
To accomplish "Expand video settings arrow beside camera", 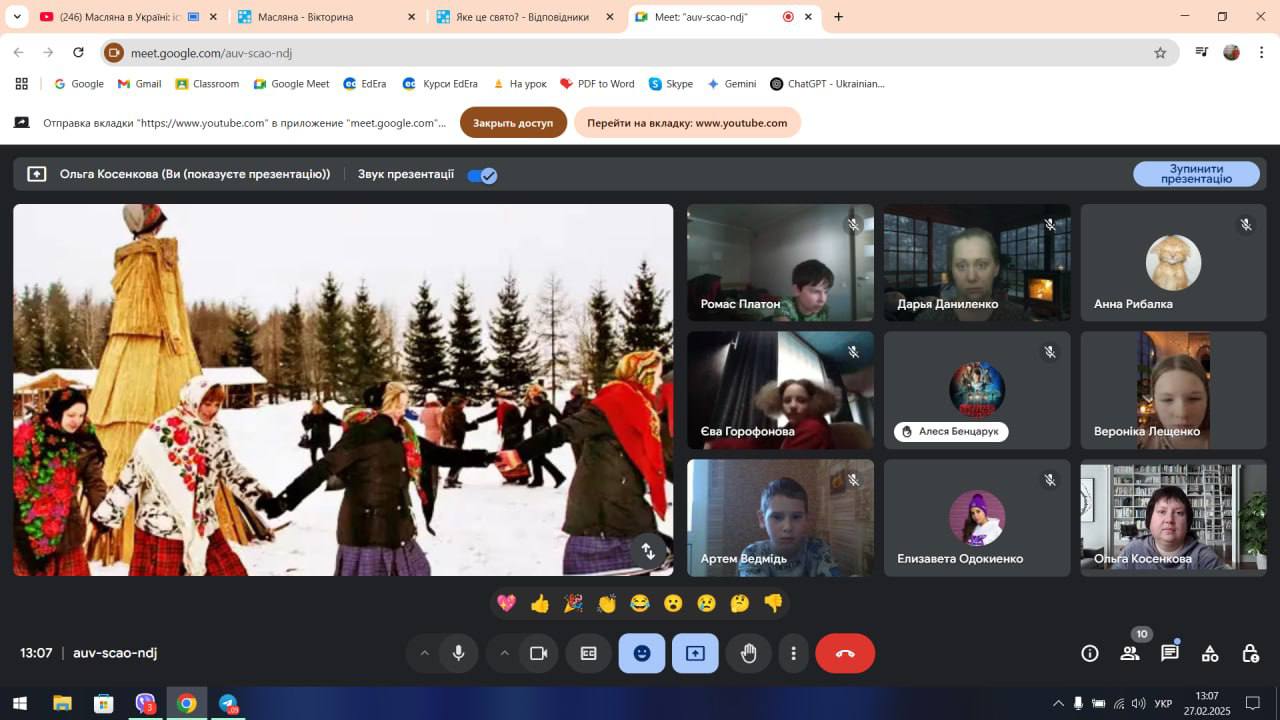I will (x=504, y=653).
